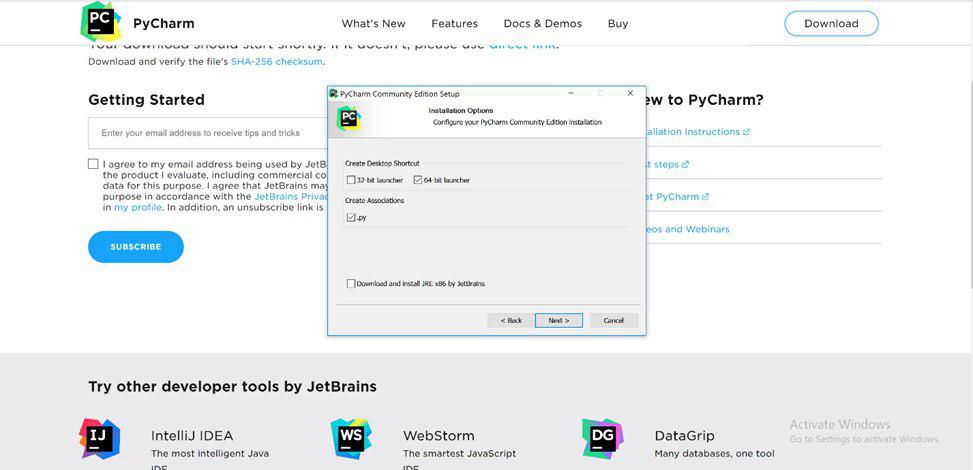
Task: Click the Back button in installer
Action: [510, 320]
